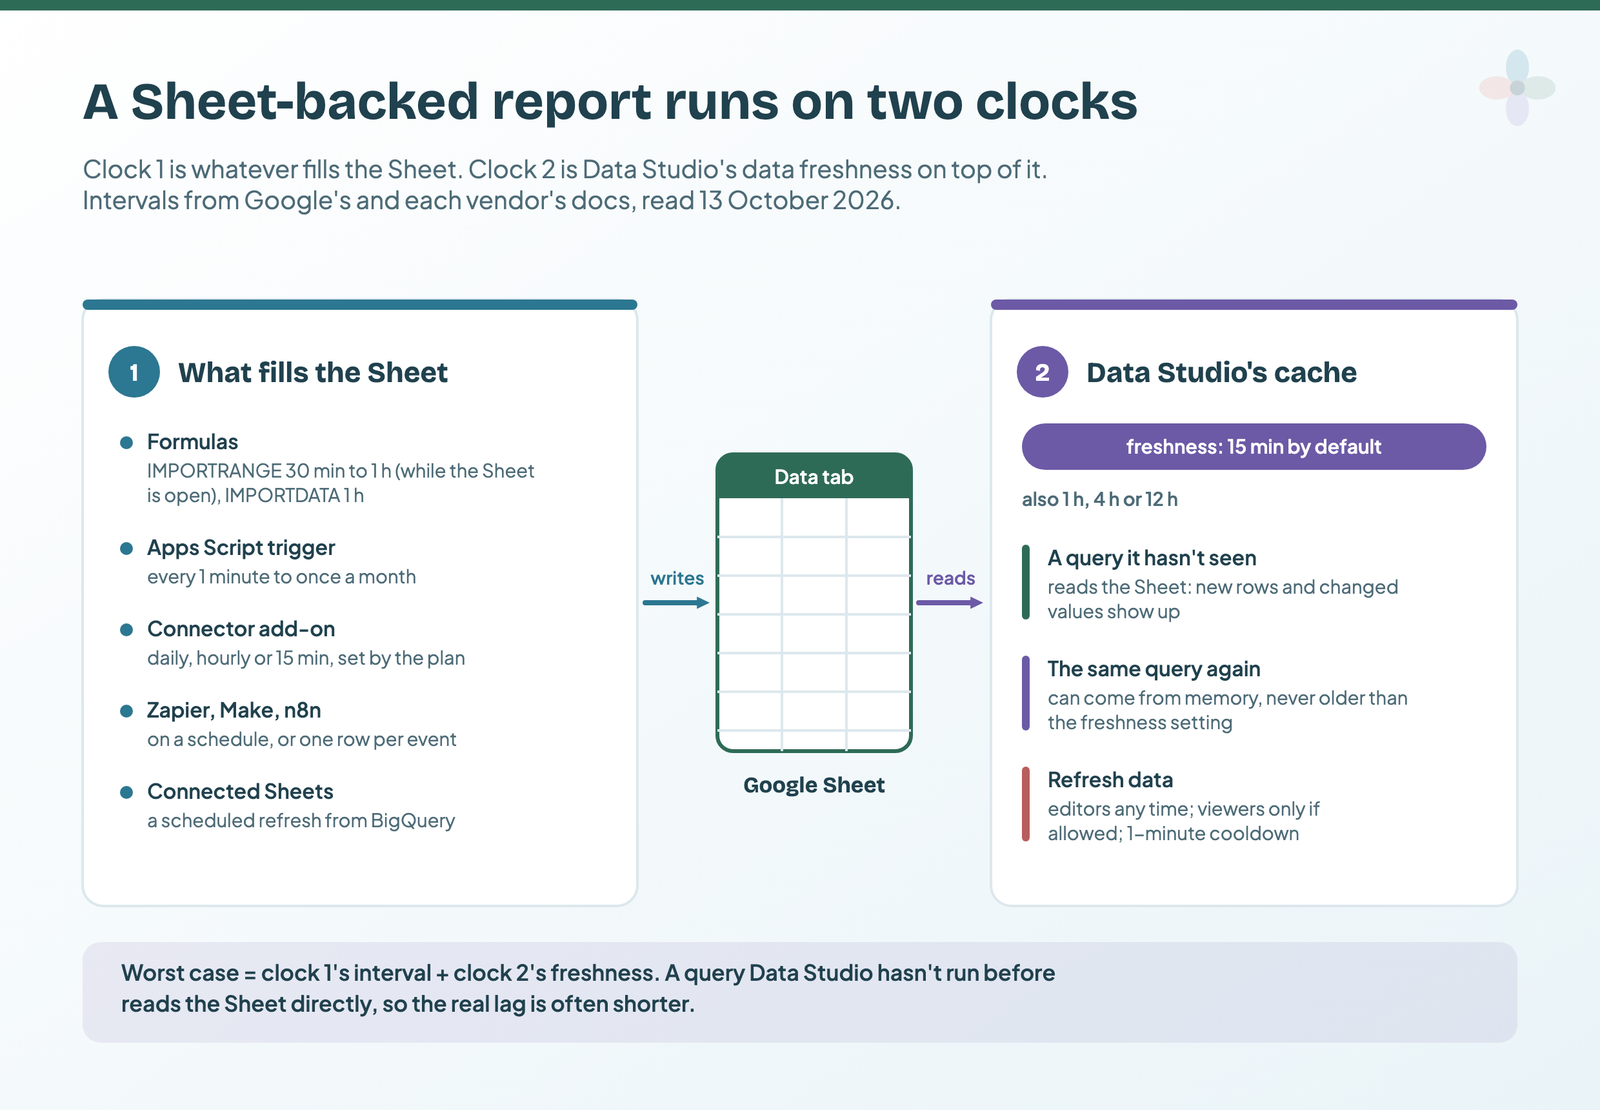Click the "What fills the Sheet" heading

313,372
